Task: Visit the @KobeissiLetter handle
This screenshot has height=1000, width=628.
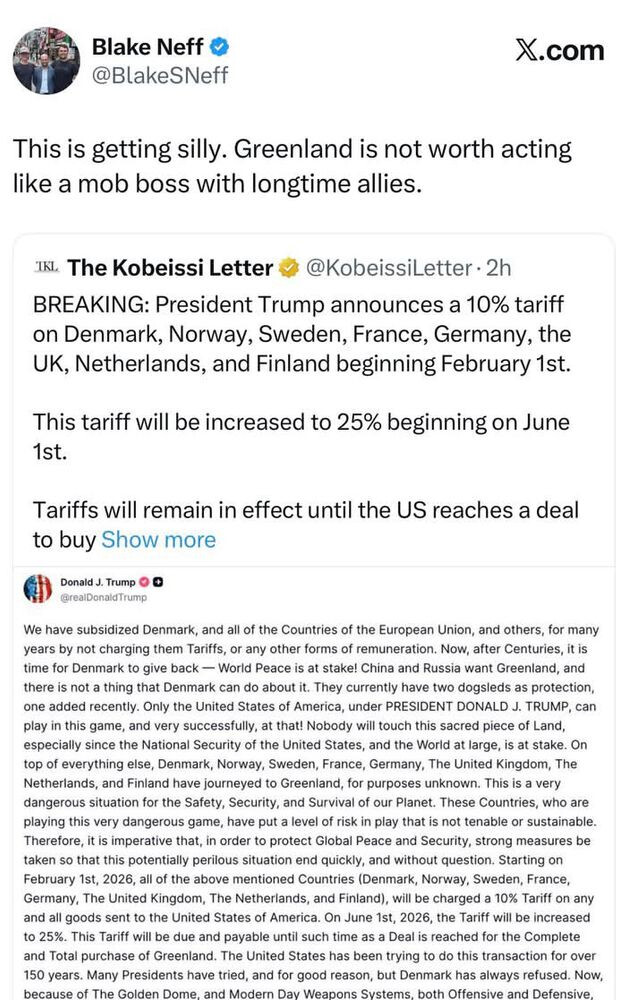Action: pyautogui.click(x=387, y=268)
